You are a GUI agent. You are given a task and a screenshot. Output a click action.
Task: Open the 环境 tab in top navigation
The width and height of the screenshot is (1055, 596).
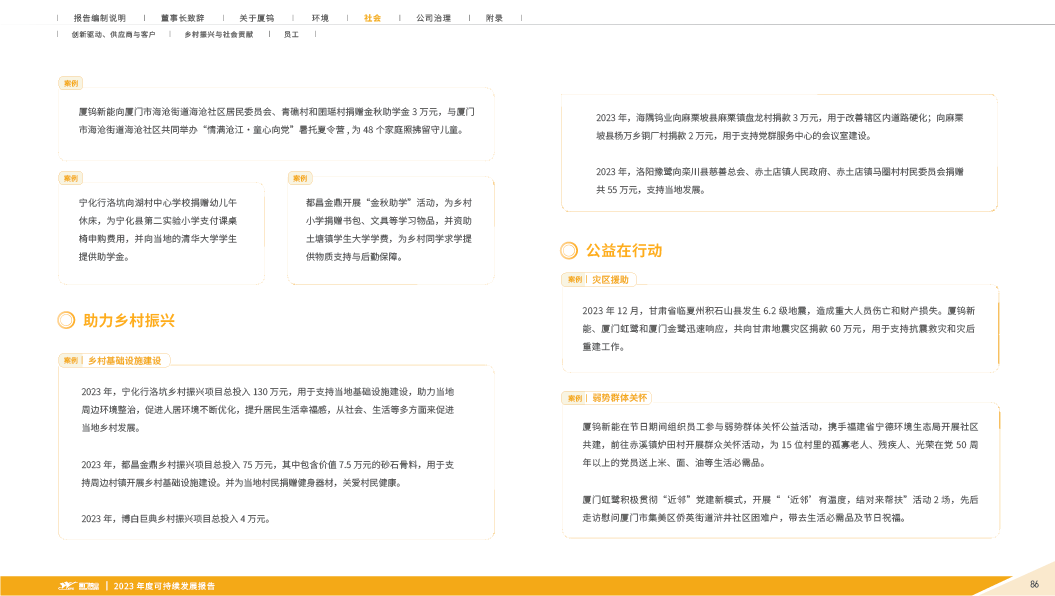320,18
